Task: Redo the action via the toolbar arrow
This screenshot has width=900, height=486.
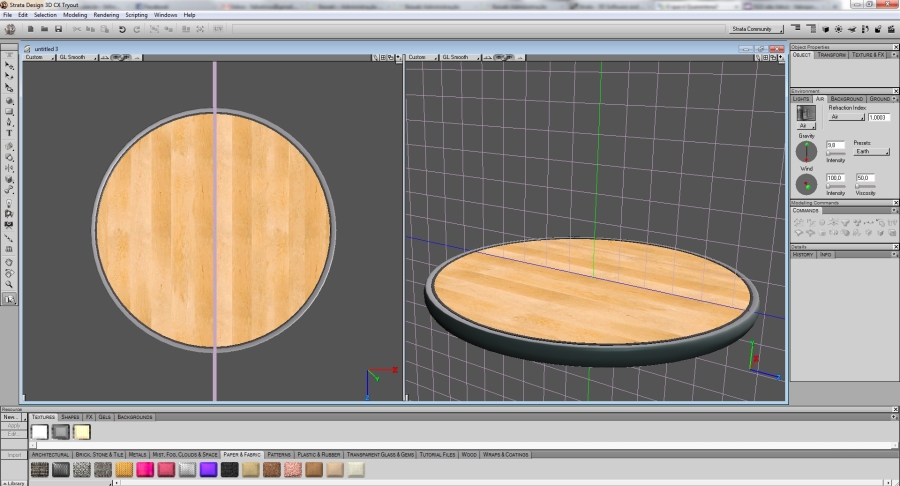Action: (x=137, y=29)
